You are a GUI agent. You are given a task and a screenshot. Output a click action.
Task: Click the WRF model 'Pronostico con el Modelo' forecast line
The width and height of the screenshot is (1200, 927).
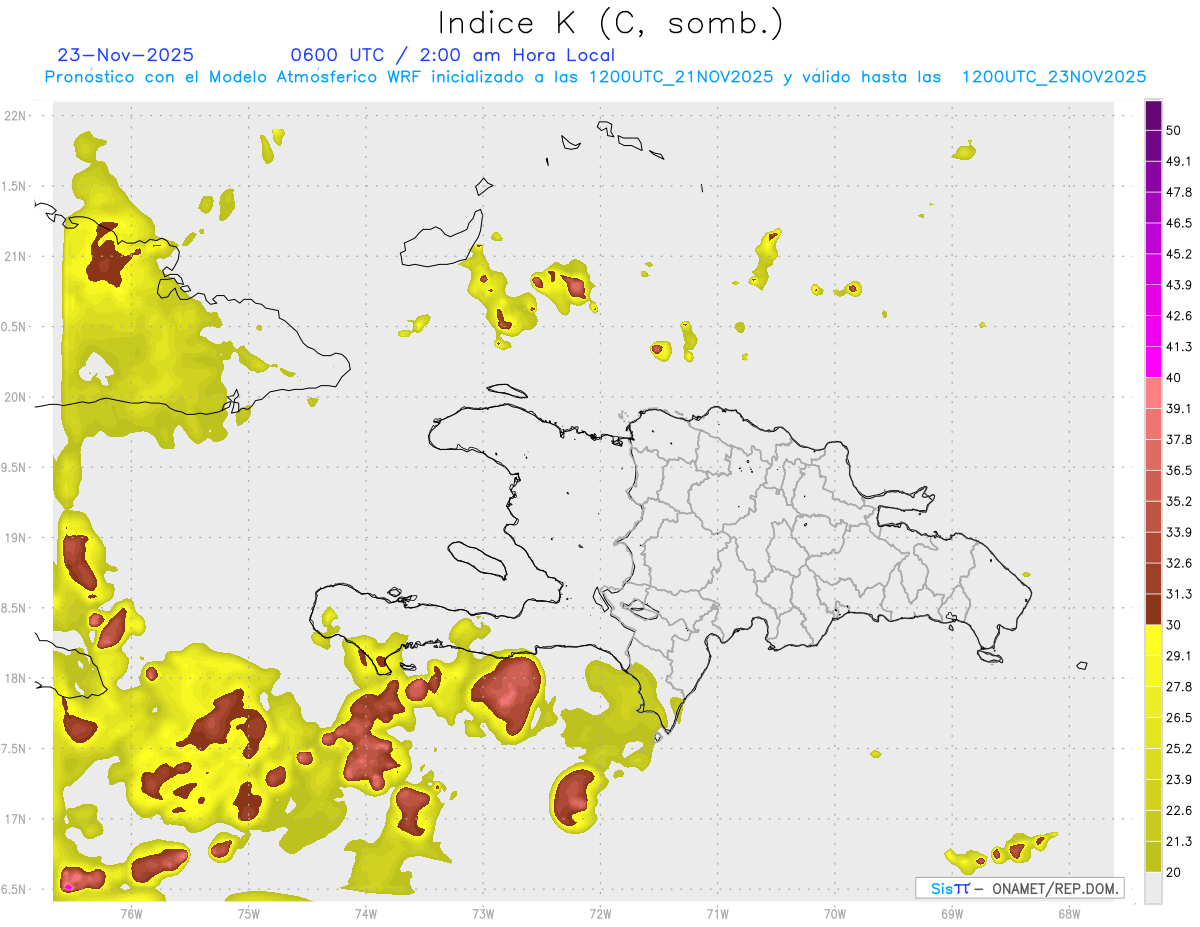click(595, 76)
